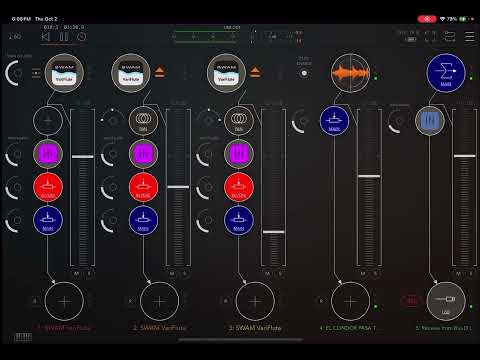The image size is (480, 360).
Task: Tap channel 5 volume fader handle
Action: [x=465, y=156]
